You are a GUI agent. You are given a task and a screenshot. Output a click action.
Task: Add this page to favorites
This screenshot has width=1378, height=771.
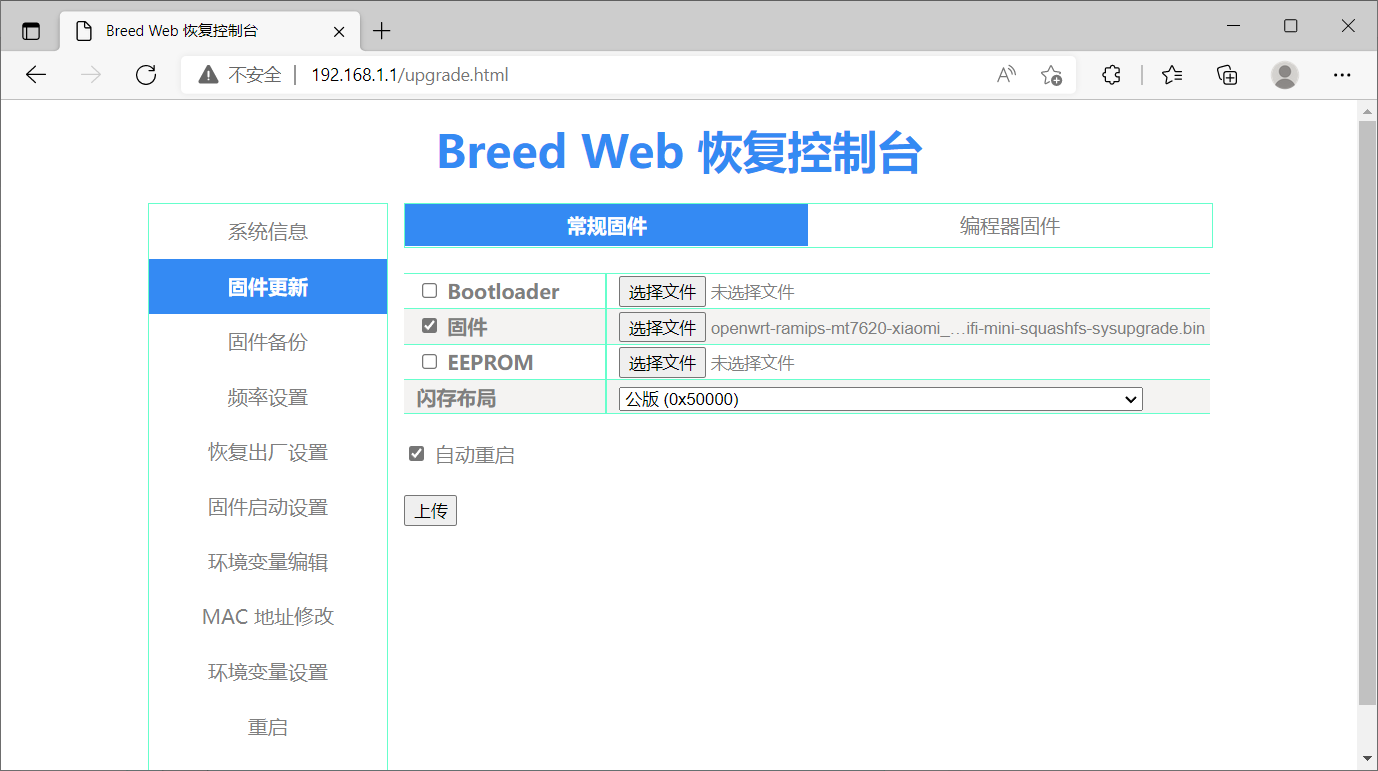[1051, 75]
